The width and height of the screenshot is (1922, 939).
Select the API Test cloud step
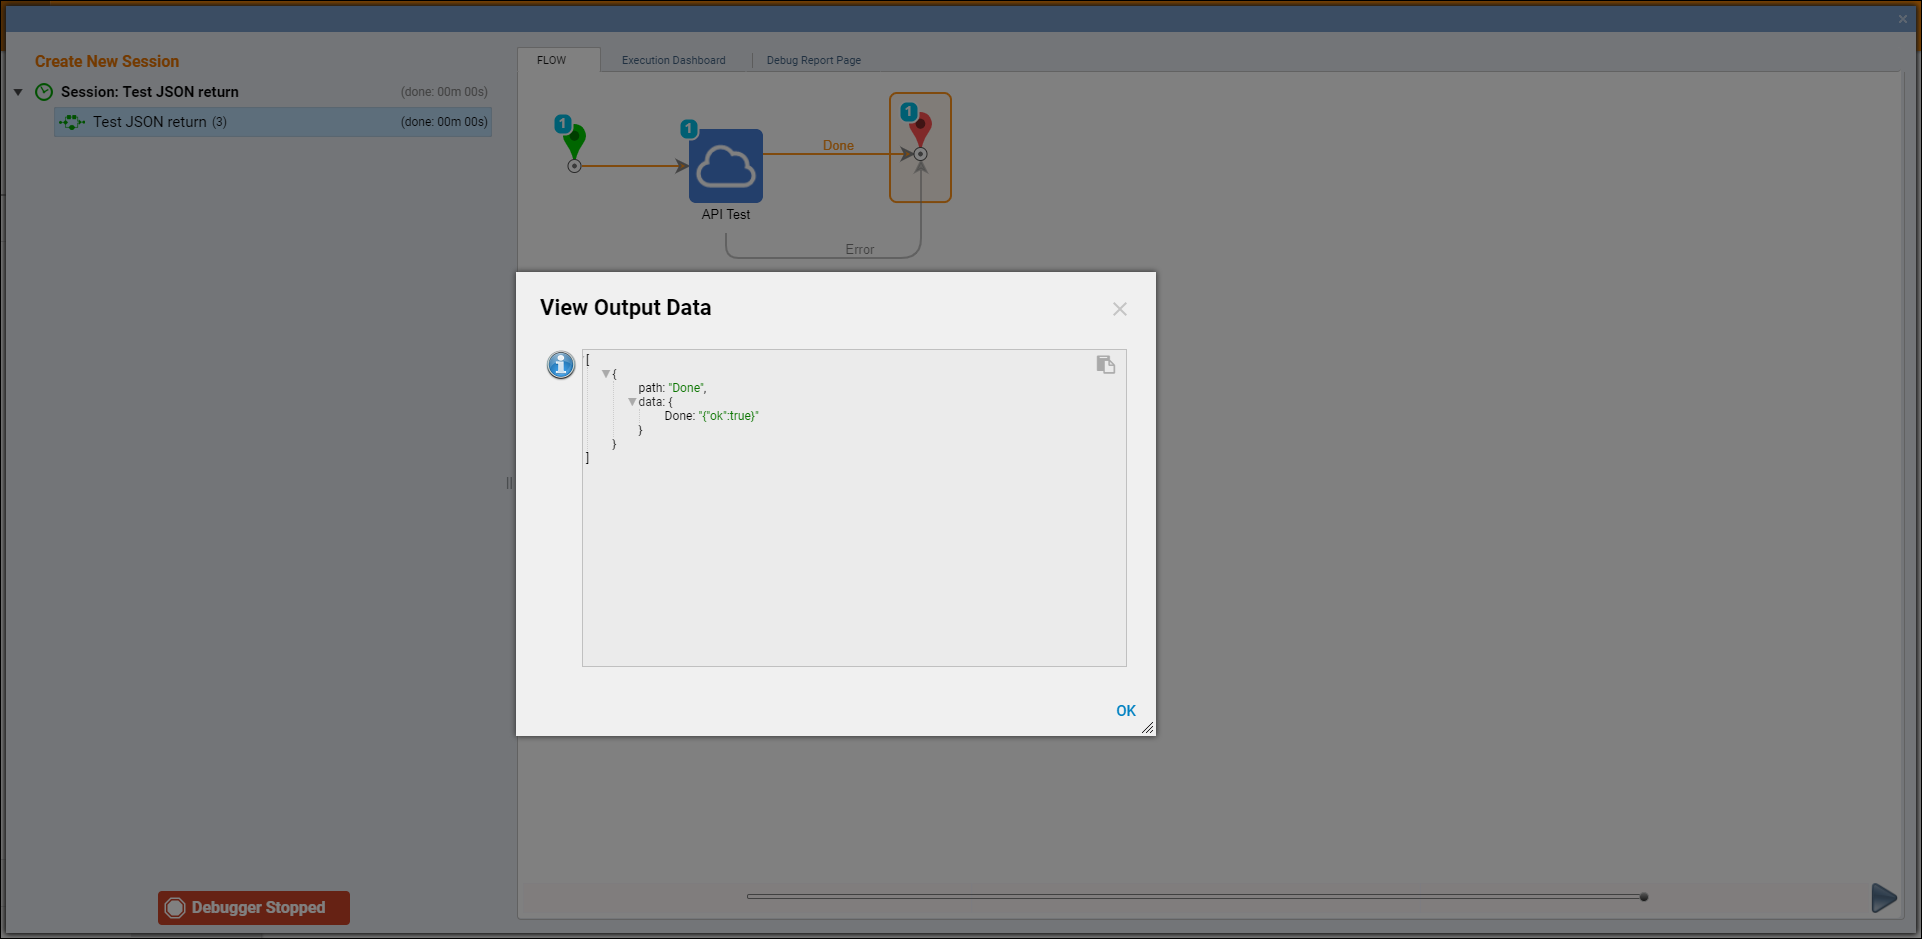726,166
